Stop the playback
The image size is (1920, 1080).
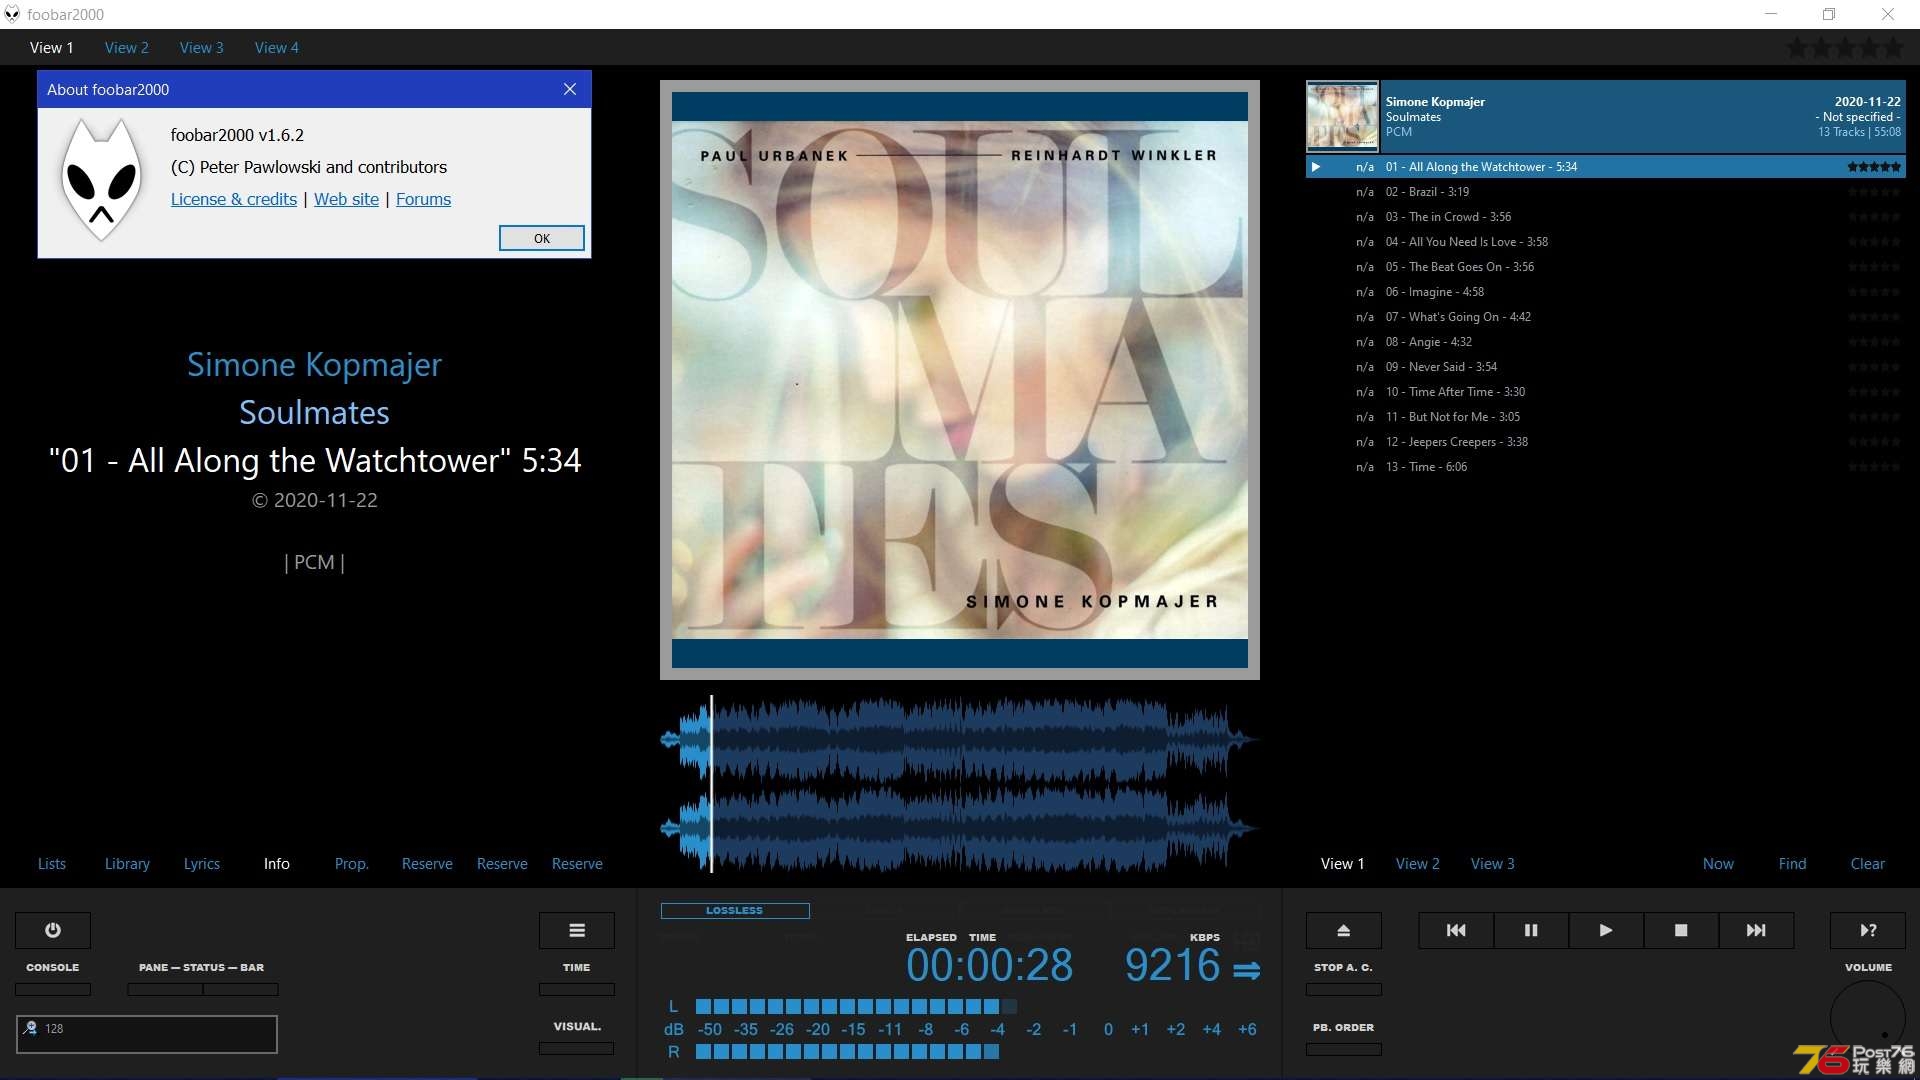coord(1681,930)
